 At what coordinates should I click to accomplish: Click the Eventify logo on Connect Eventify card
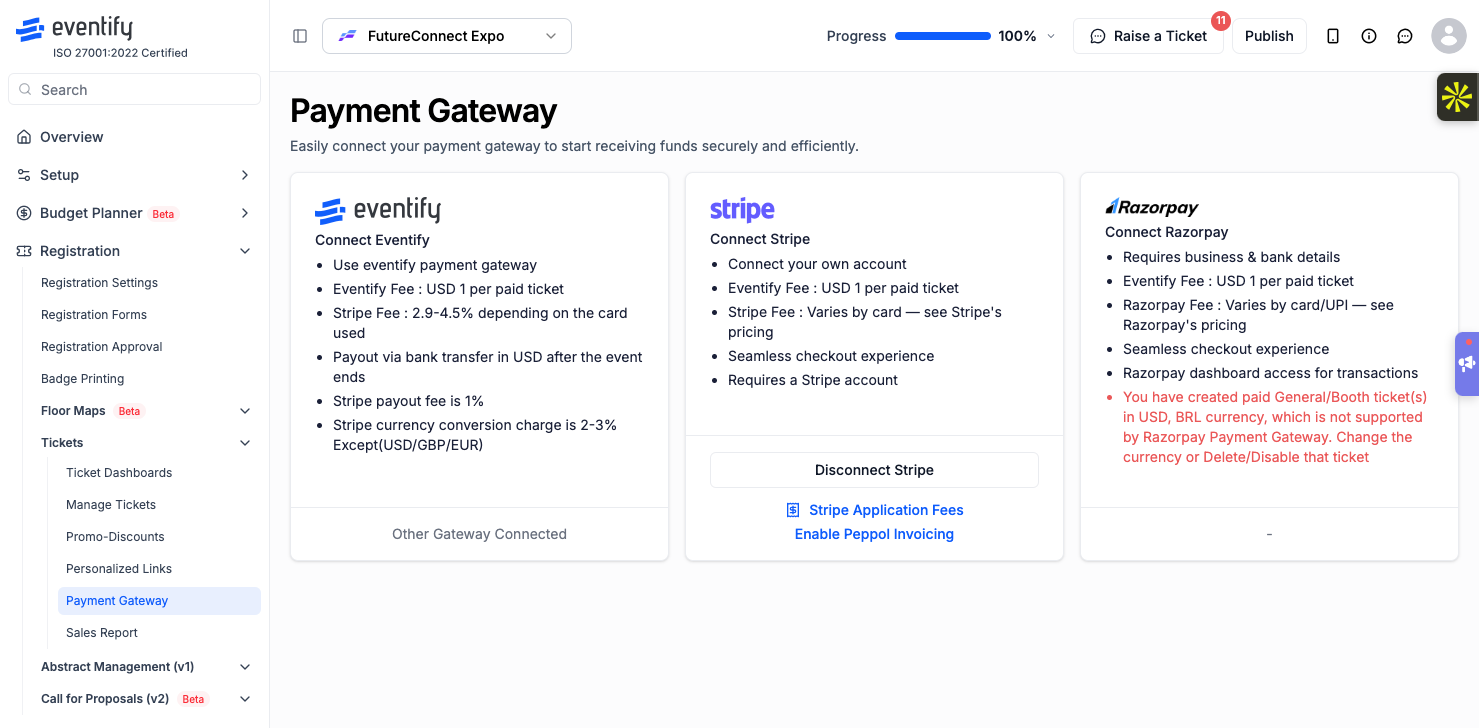pyautogui.click(x=377, y=210)
